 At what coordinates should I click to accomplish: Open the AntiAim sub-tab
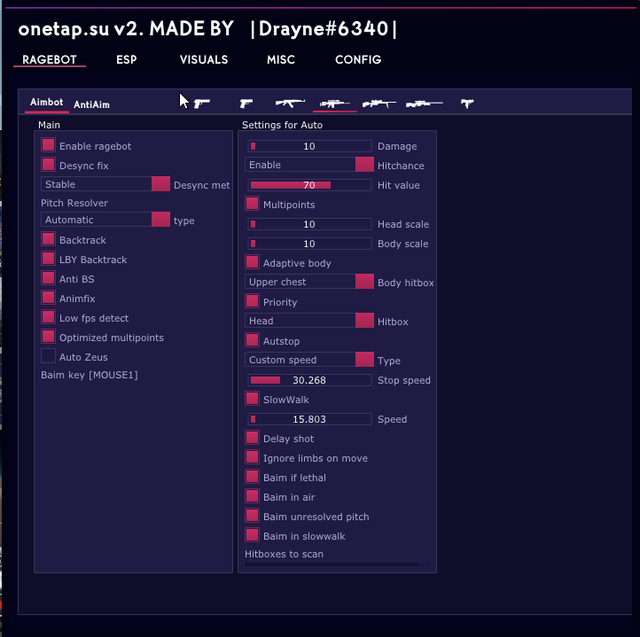92,104
